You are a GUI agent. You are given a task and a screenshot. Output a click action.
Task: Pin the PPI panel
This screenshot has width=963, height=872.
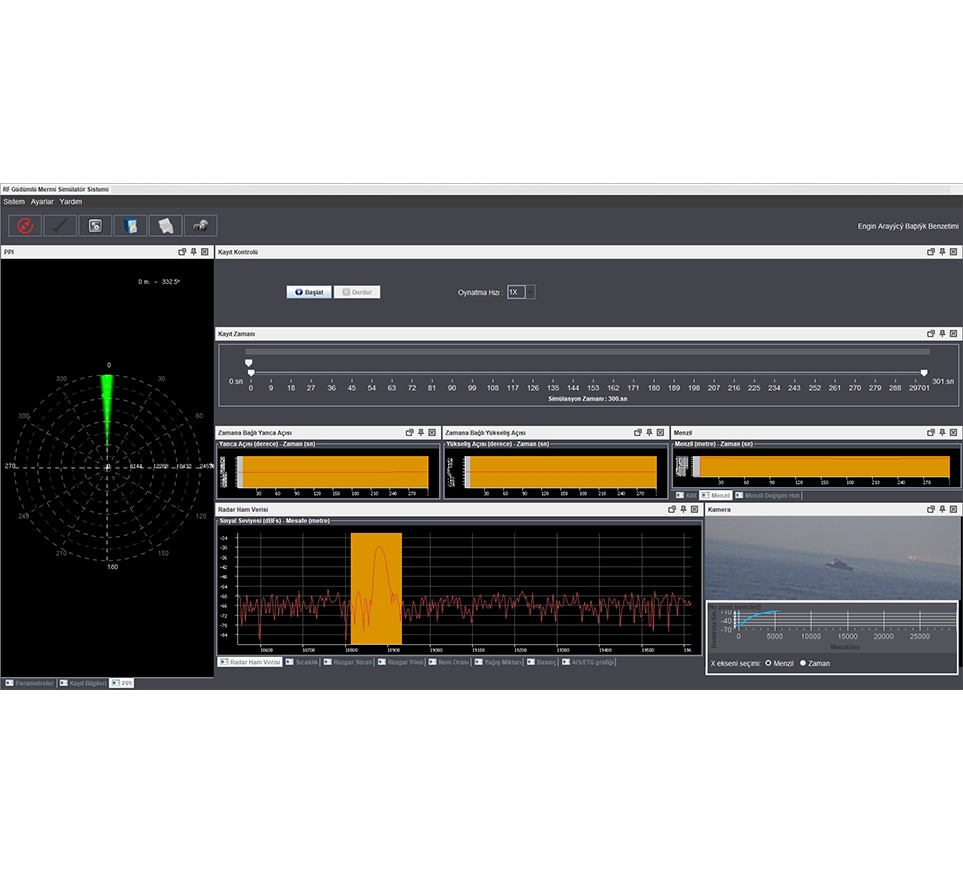point(193,252)
